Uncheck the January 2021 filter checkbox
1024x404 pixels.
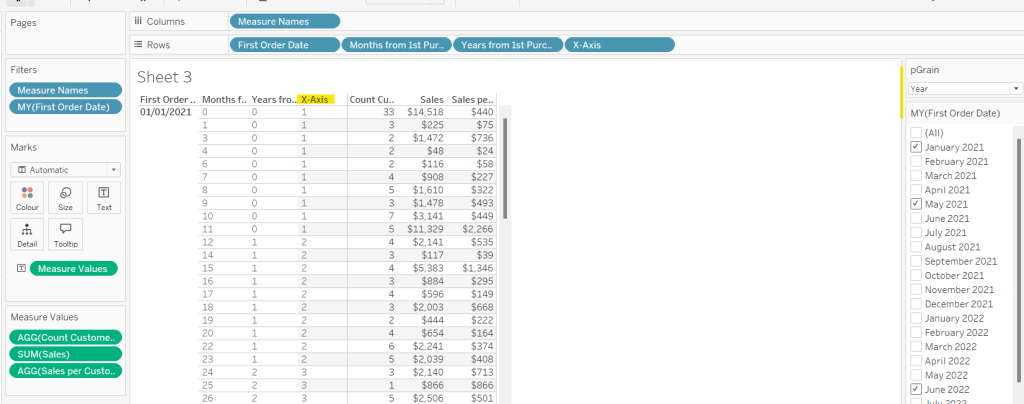pyautogui.click(x=916, y=147)
